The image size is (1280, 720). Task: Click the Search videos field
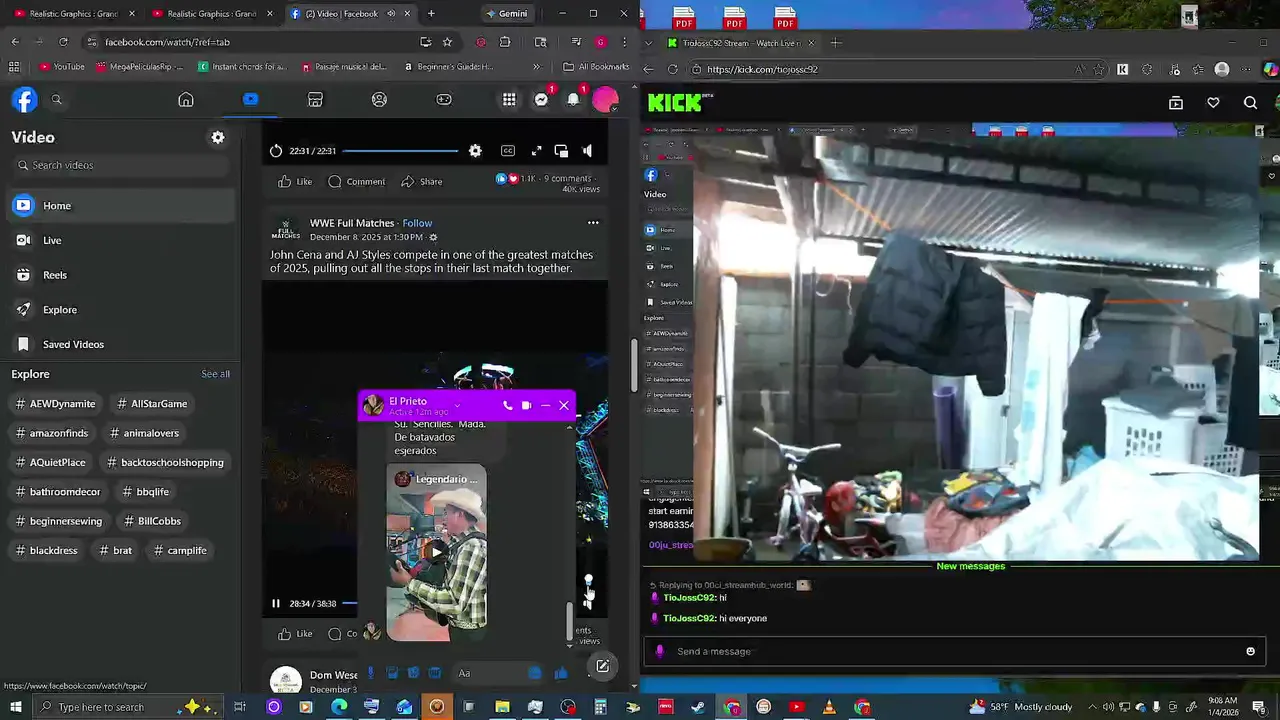click(120, 165)
